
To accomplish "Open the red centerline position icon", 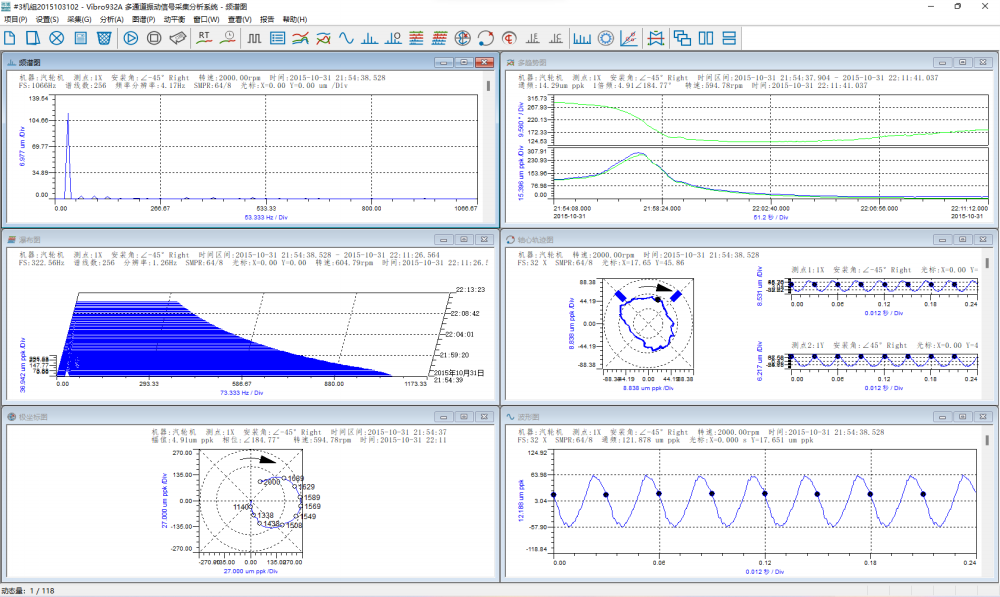I will pos(509,38).
